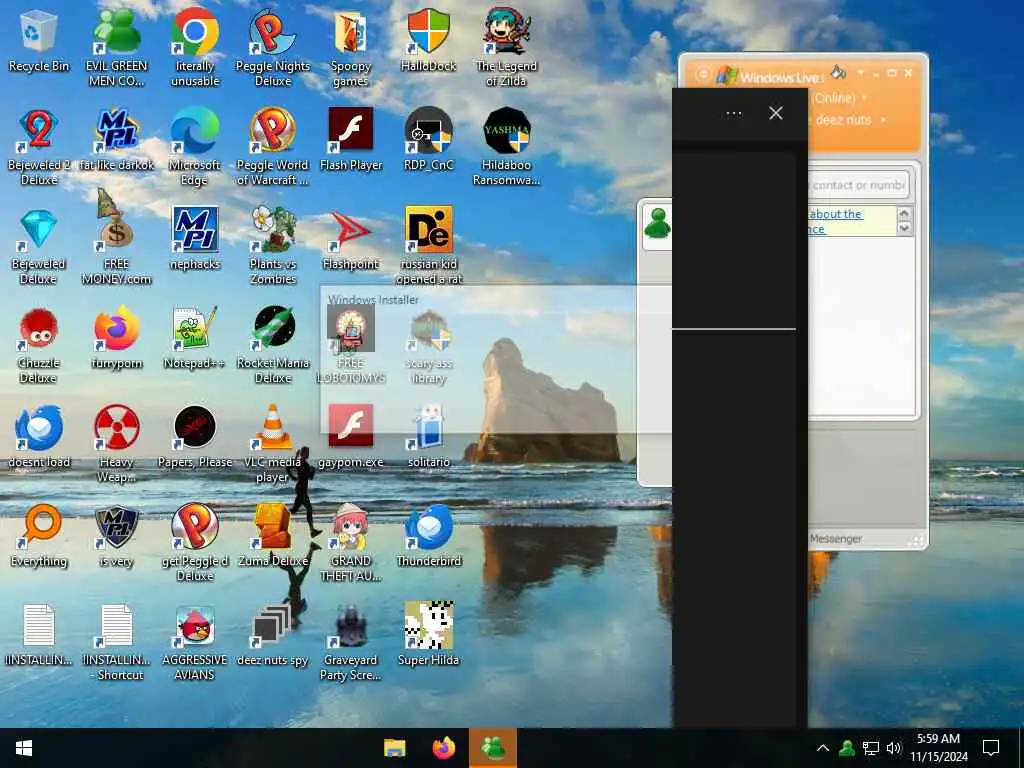Open the Firefox icon on the desktop

click(116, 337)
